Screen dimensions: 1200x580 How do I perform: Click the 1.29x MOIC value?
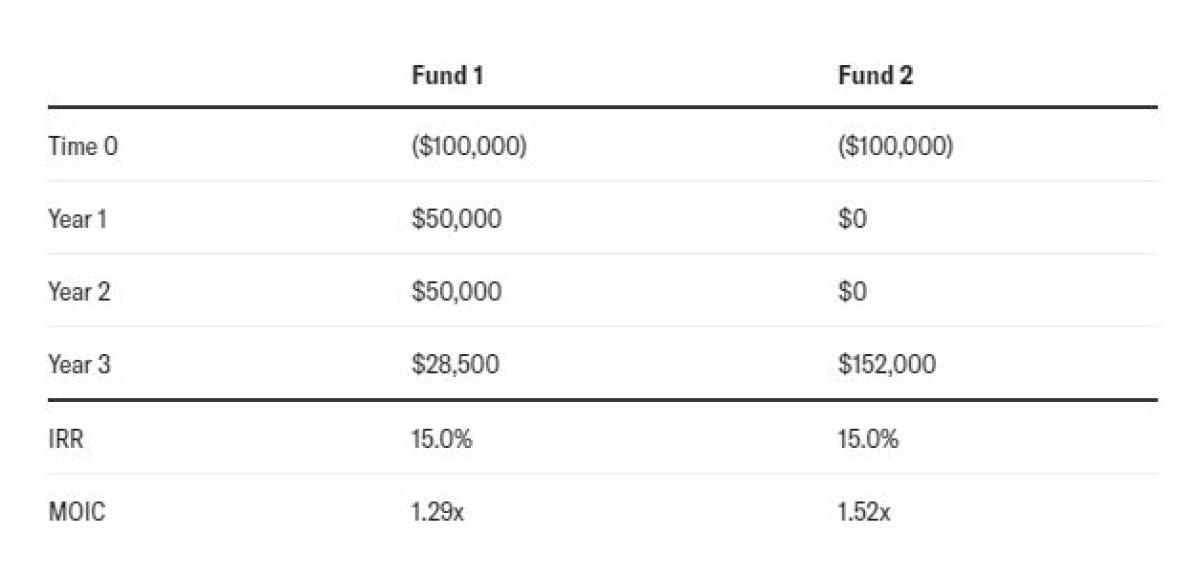[x=438, y=513]
